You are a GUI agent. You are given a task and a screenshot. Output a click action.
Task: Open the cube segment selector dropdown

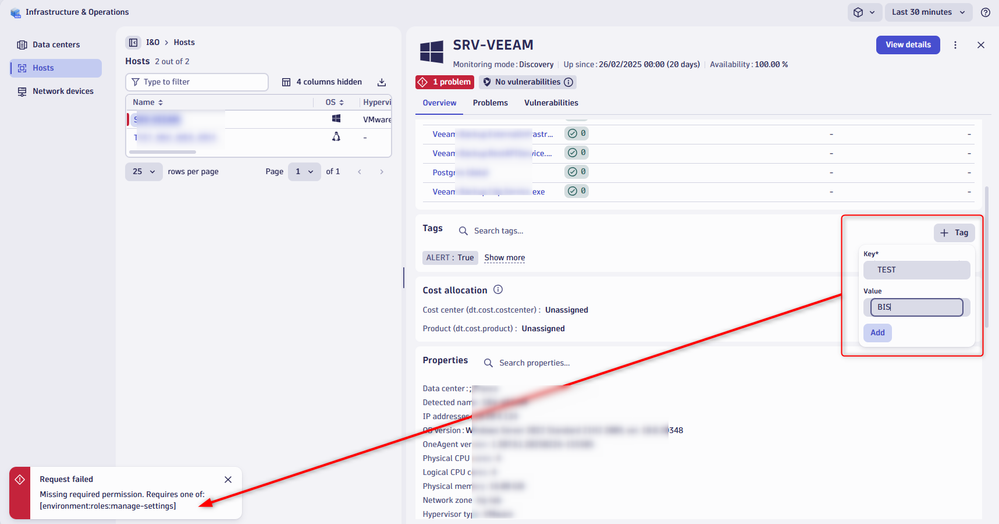(x=865, y=12)
